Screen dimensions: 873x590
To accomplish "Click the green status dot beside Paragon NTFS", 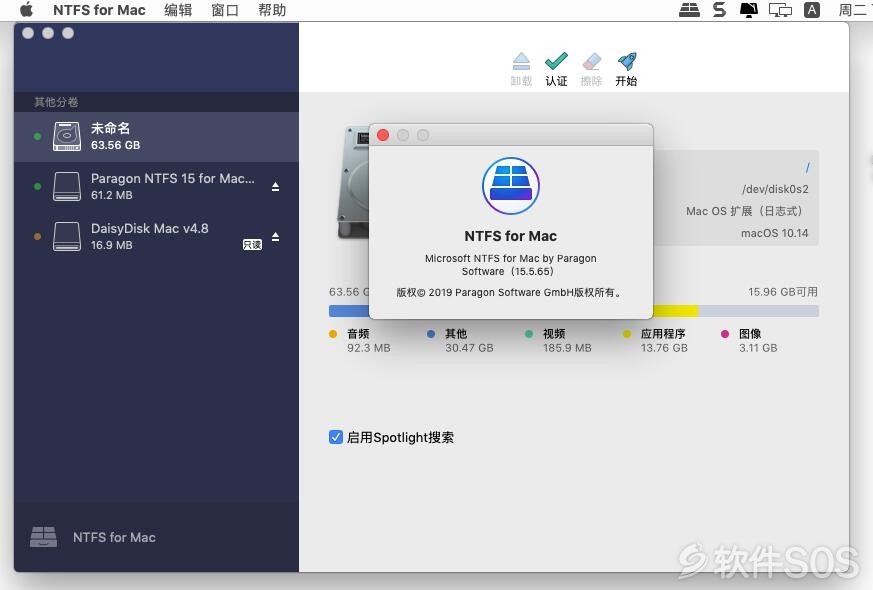I will [37, 186].
